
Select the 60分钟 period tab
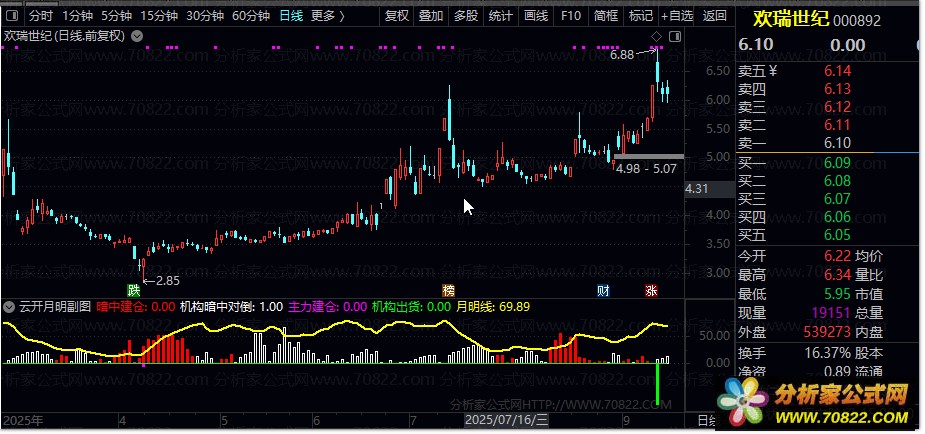tap(251, 15)
